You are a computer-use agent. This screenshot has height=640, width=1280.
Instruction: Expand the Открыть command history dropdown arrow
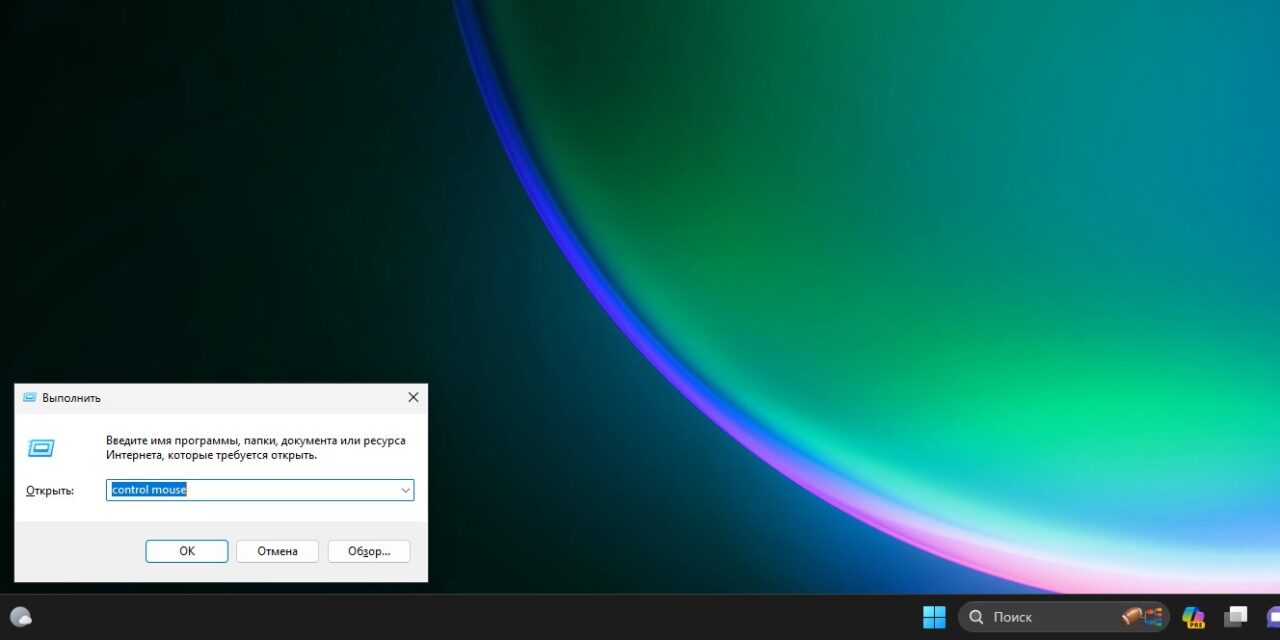point(405,490)
